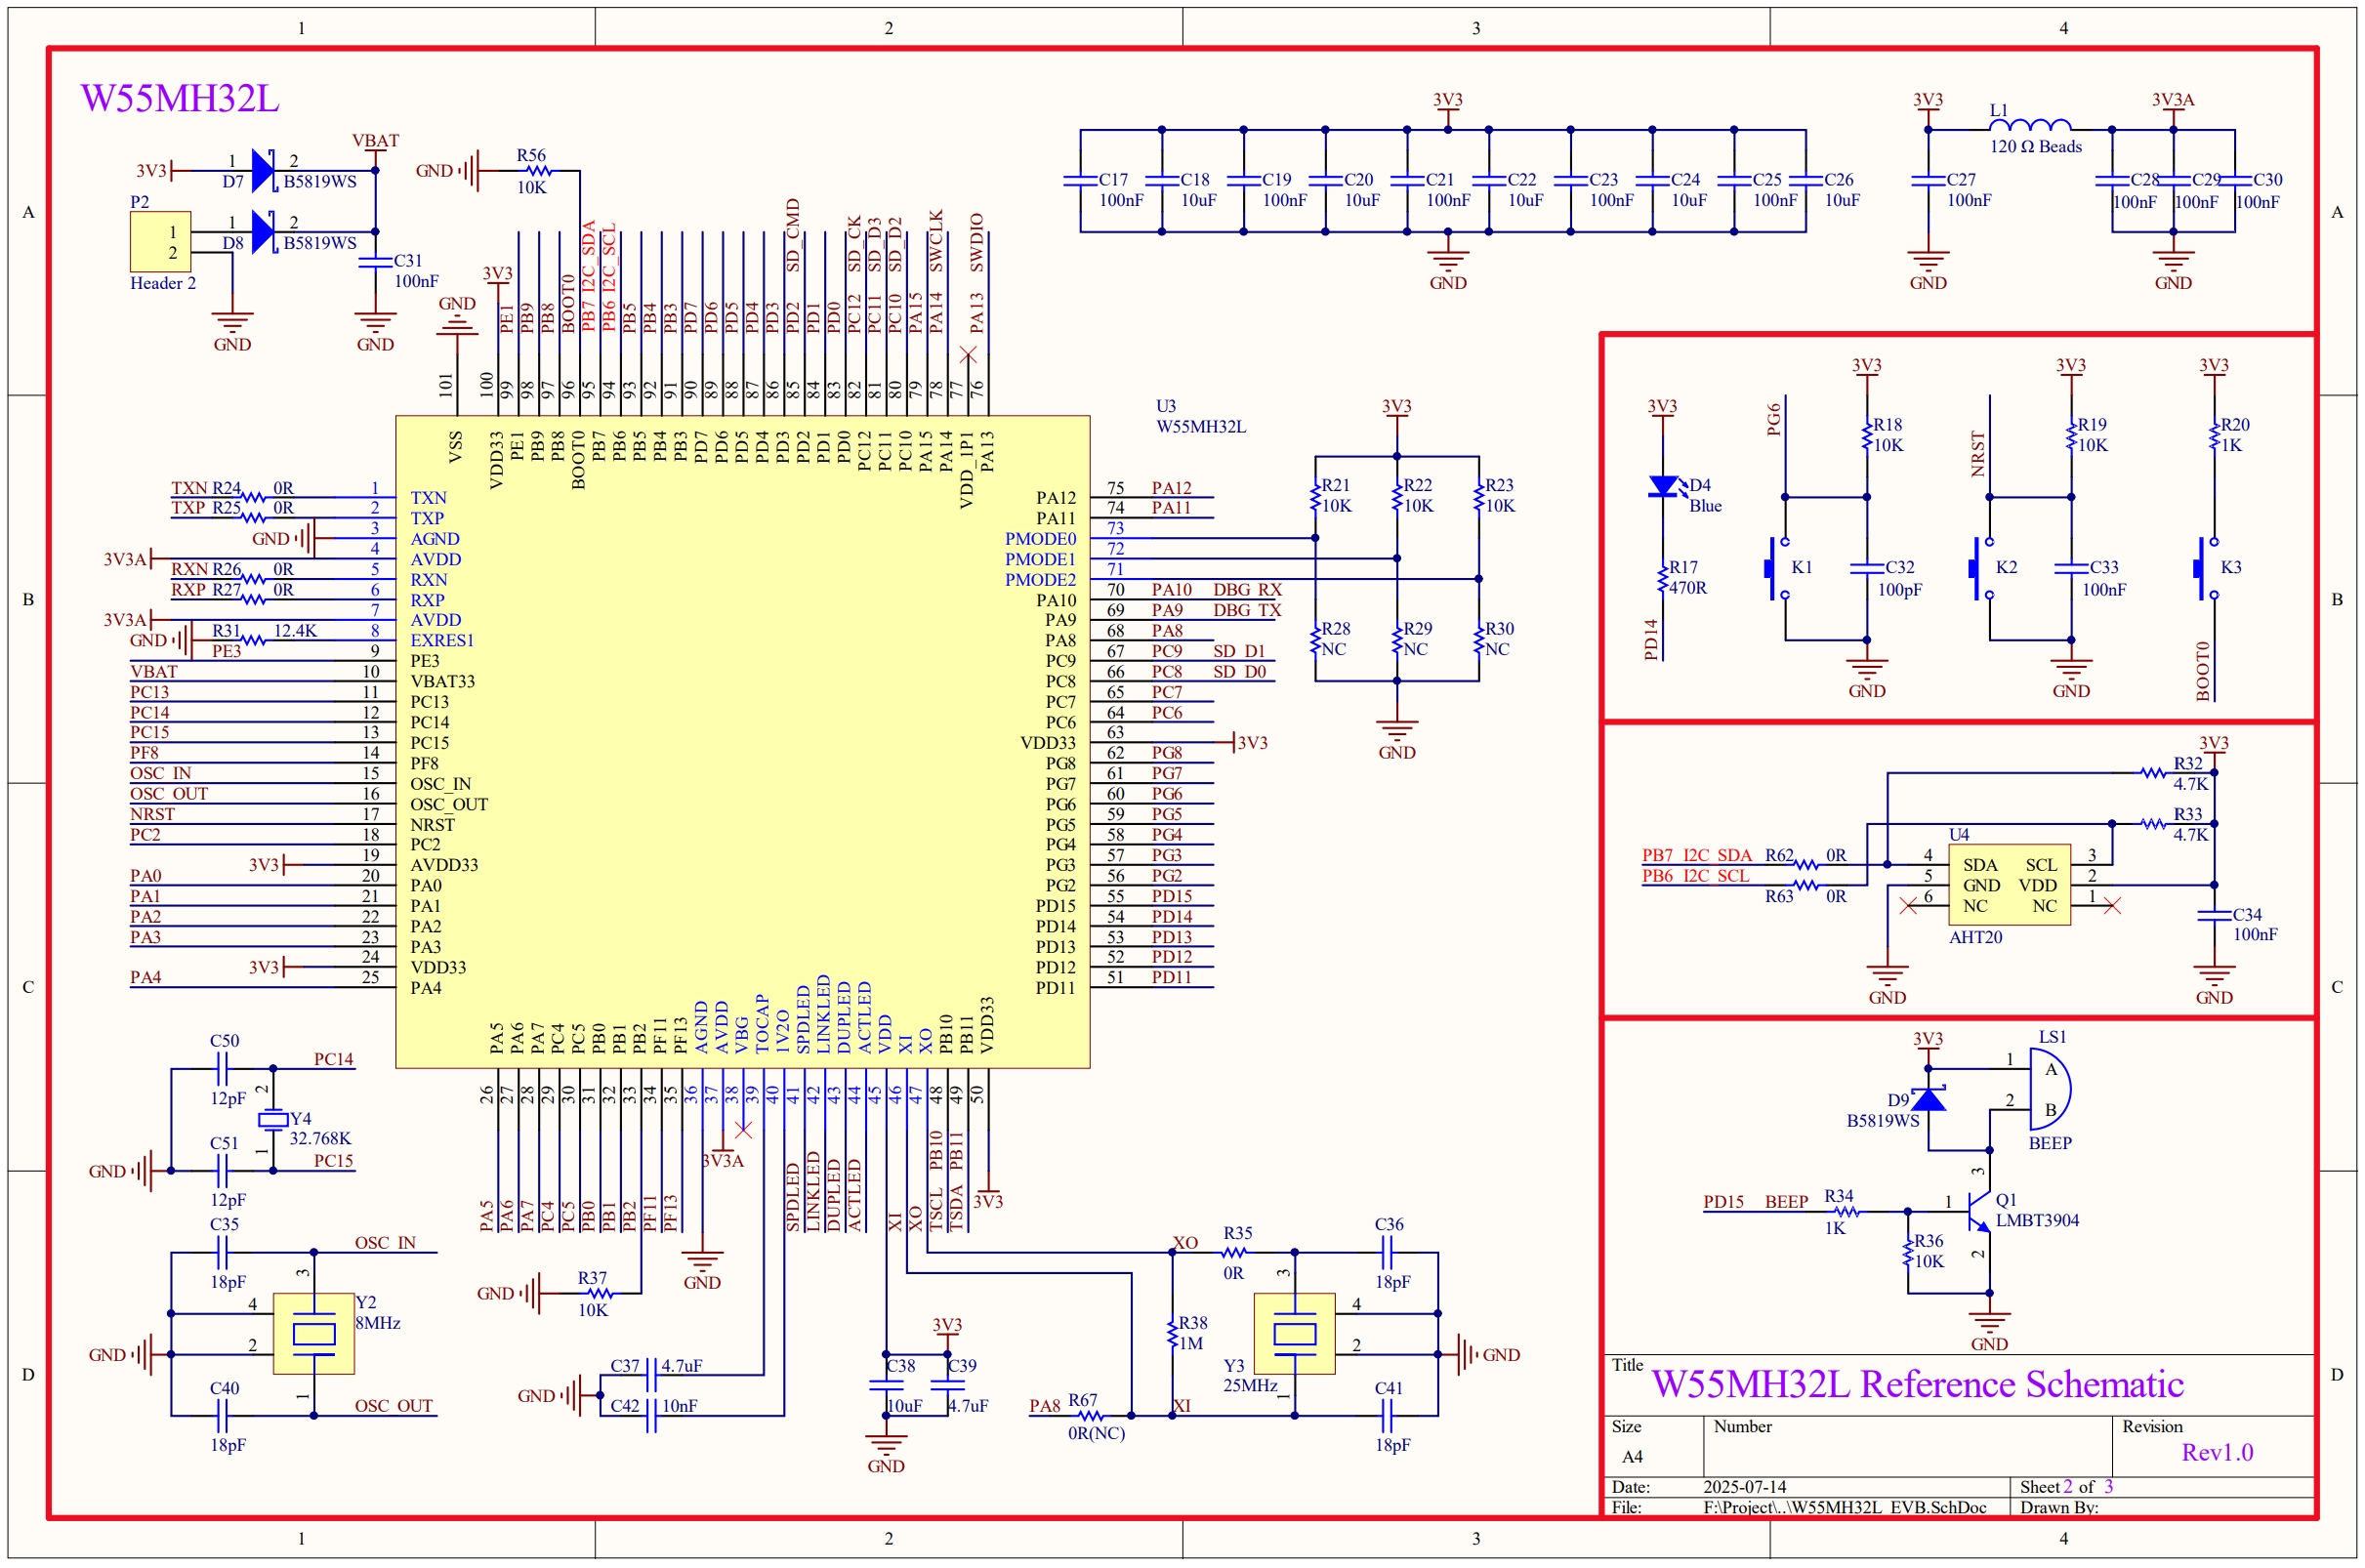This screenshot has height=1568, width=2365.
Task: Select the D9 B5819WS flyback diode
Action: click(x=1928, y=1099)
